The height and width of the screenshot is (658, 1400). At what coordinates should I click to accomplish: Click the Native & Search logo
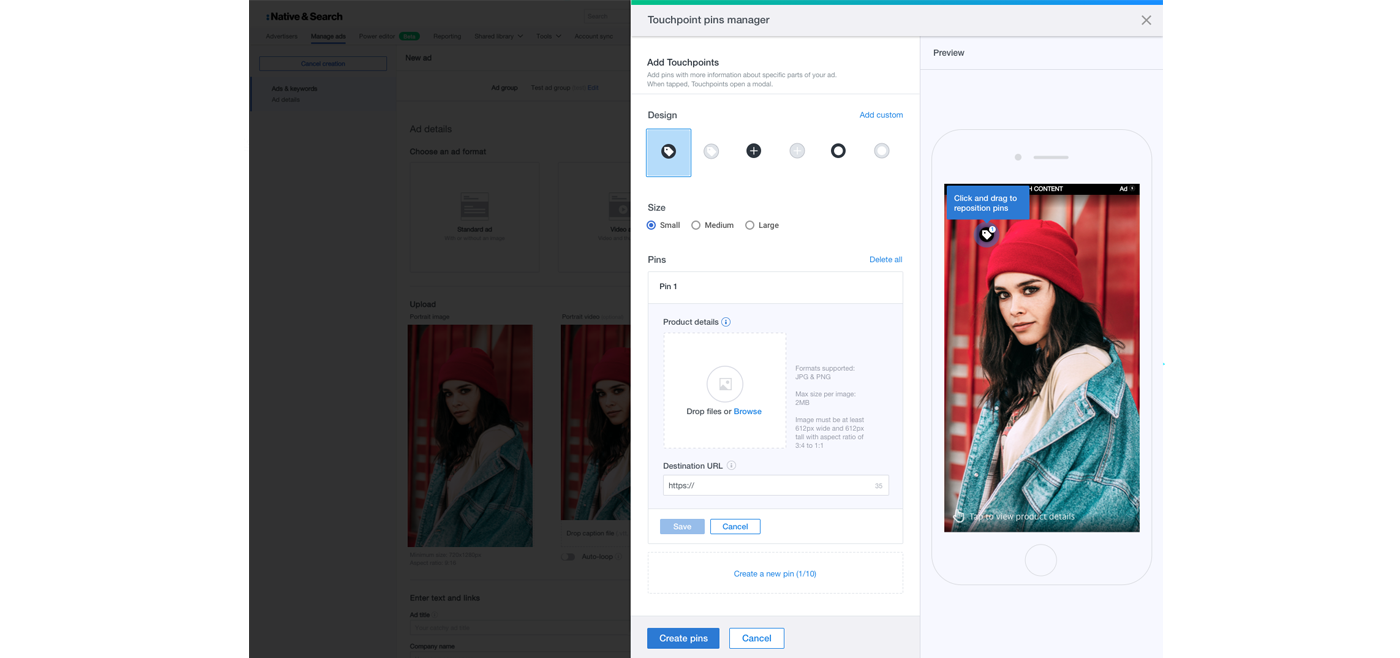point(304,17)
